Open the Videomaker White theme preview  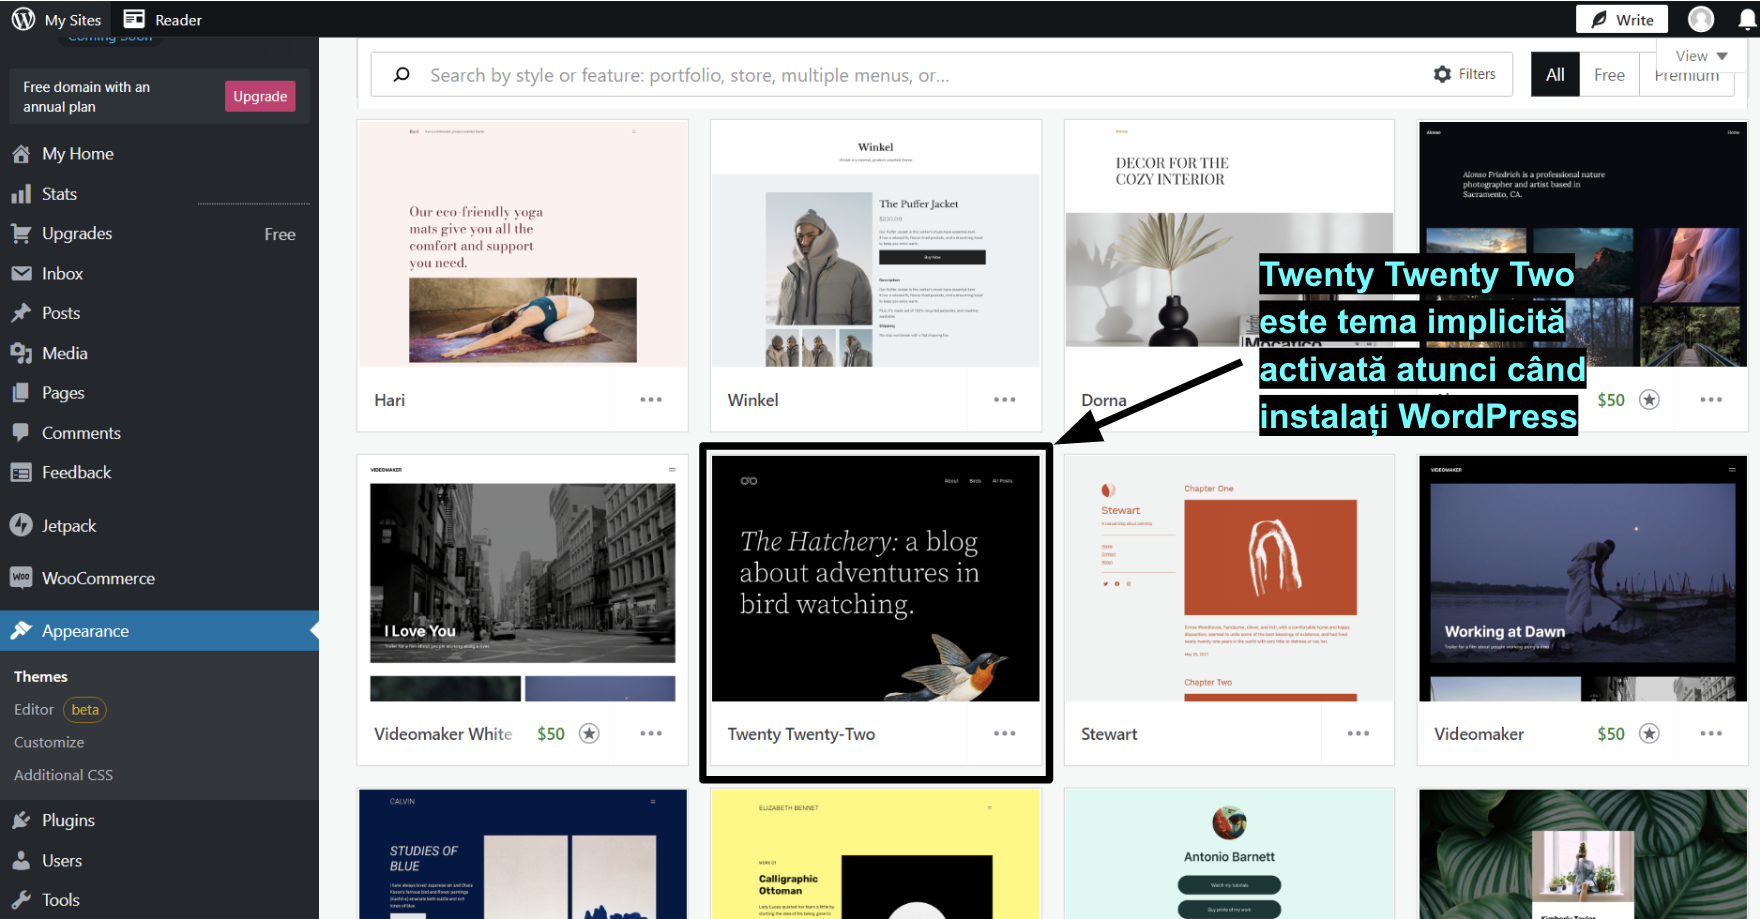pyautogui.click(x=522, y=578)
